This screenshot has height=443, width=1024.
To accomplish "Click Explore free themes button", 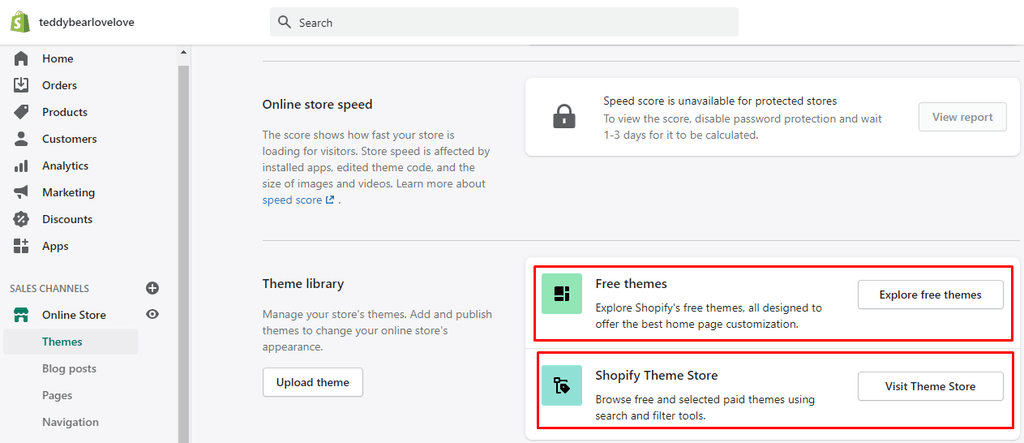I will (930, 295).
